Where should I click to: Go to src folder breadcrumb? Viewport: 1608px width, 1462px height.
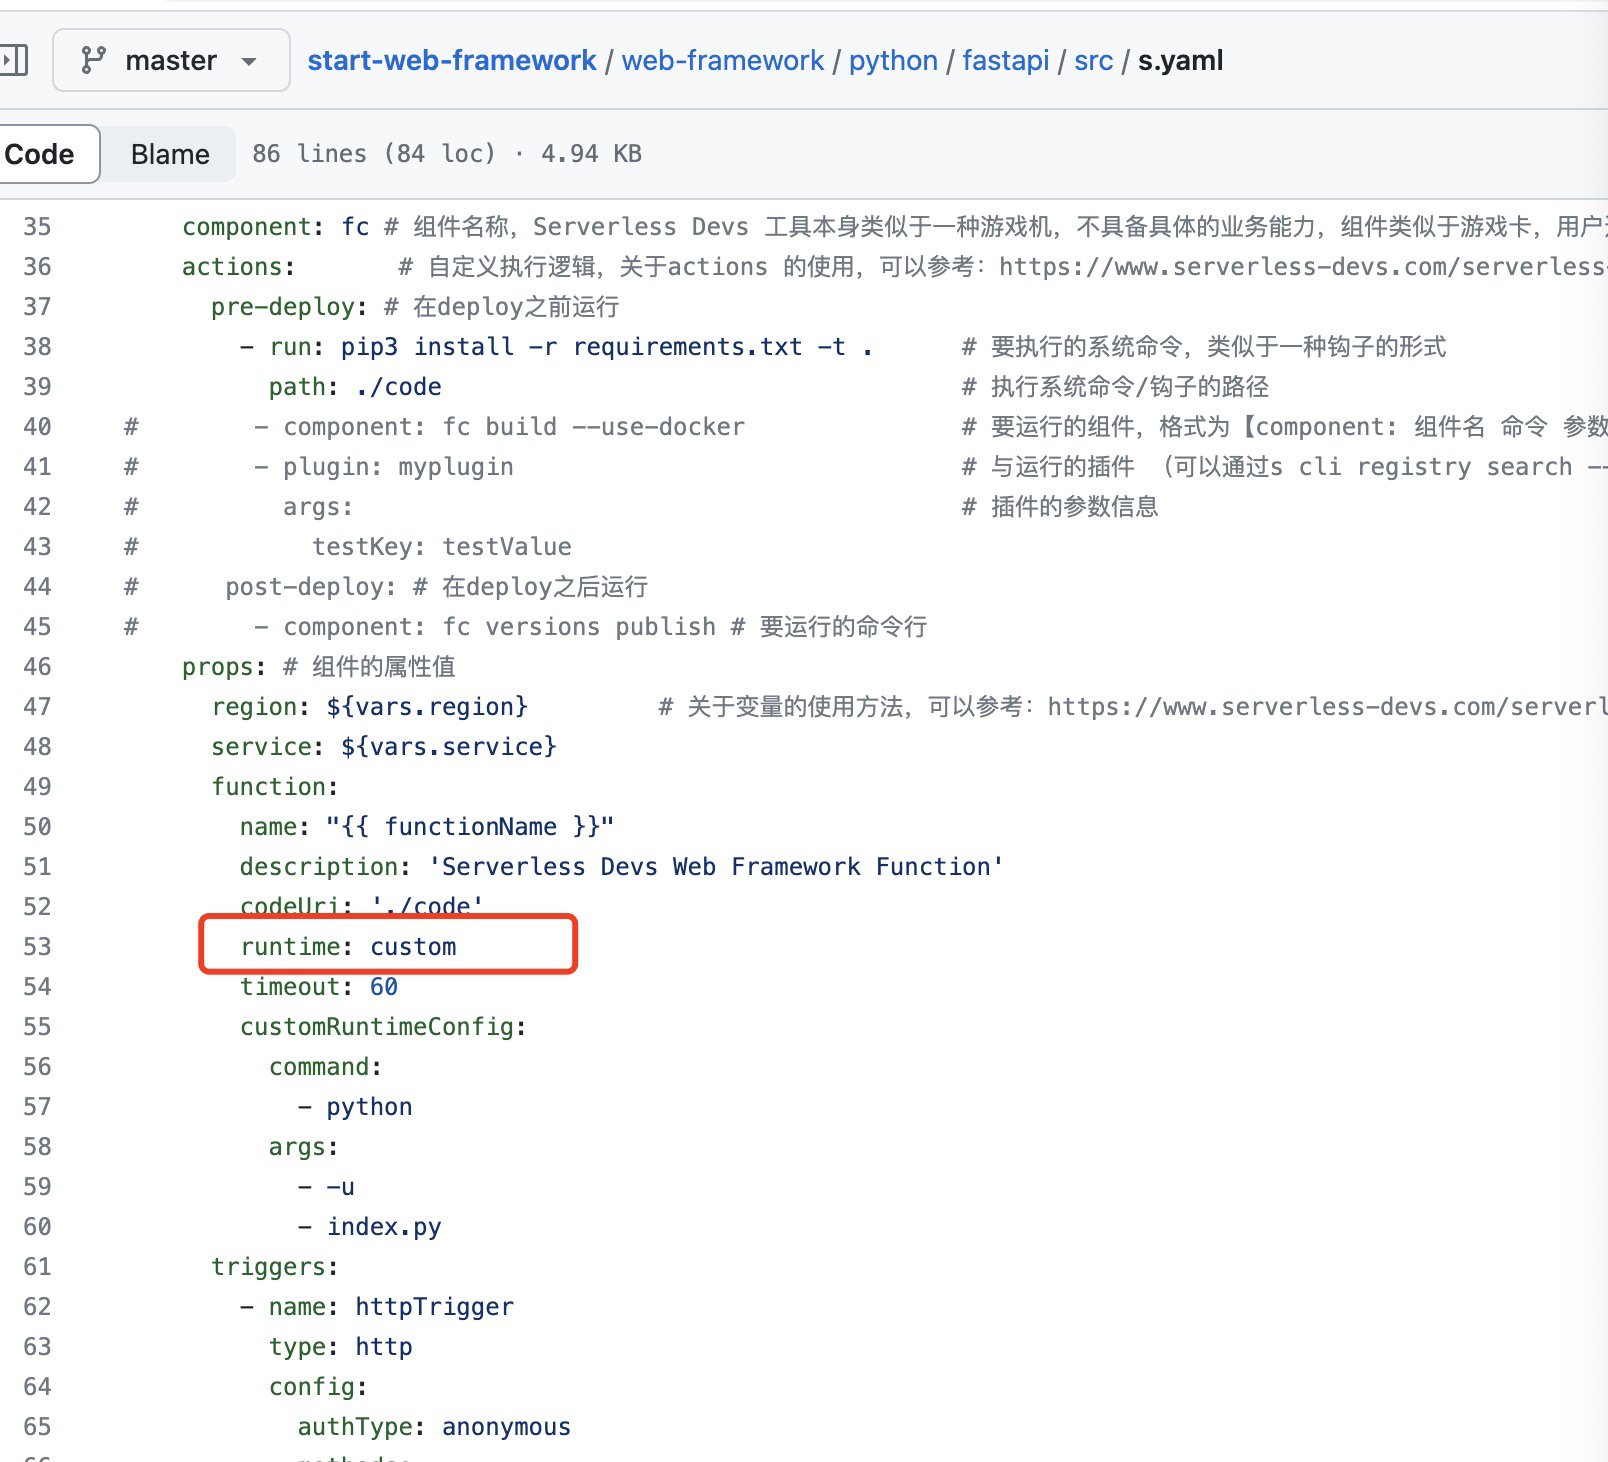coord(1094,61)
